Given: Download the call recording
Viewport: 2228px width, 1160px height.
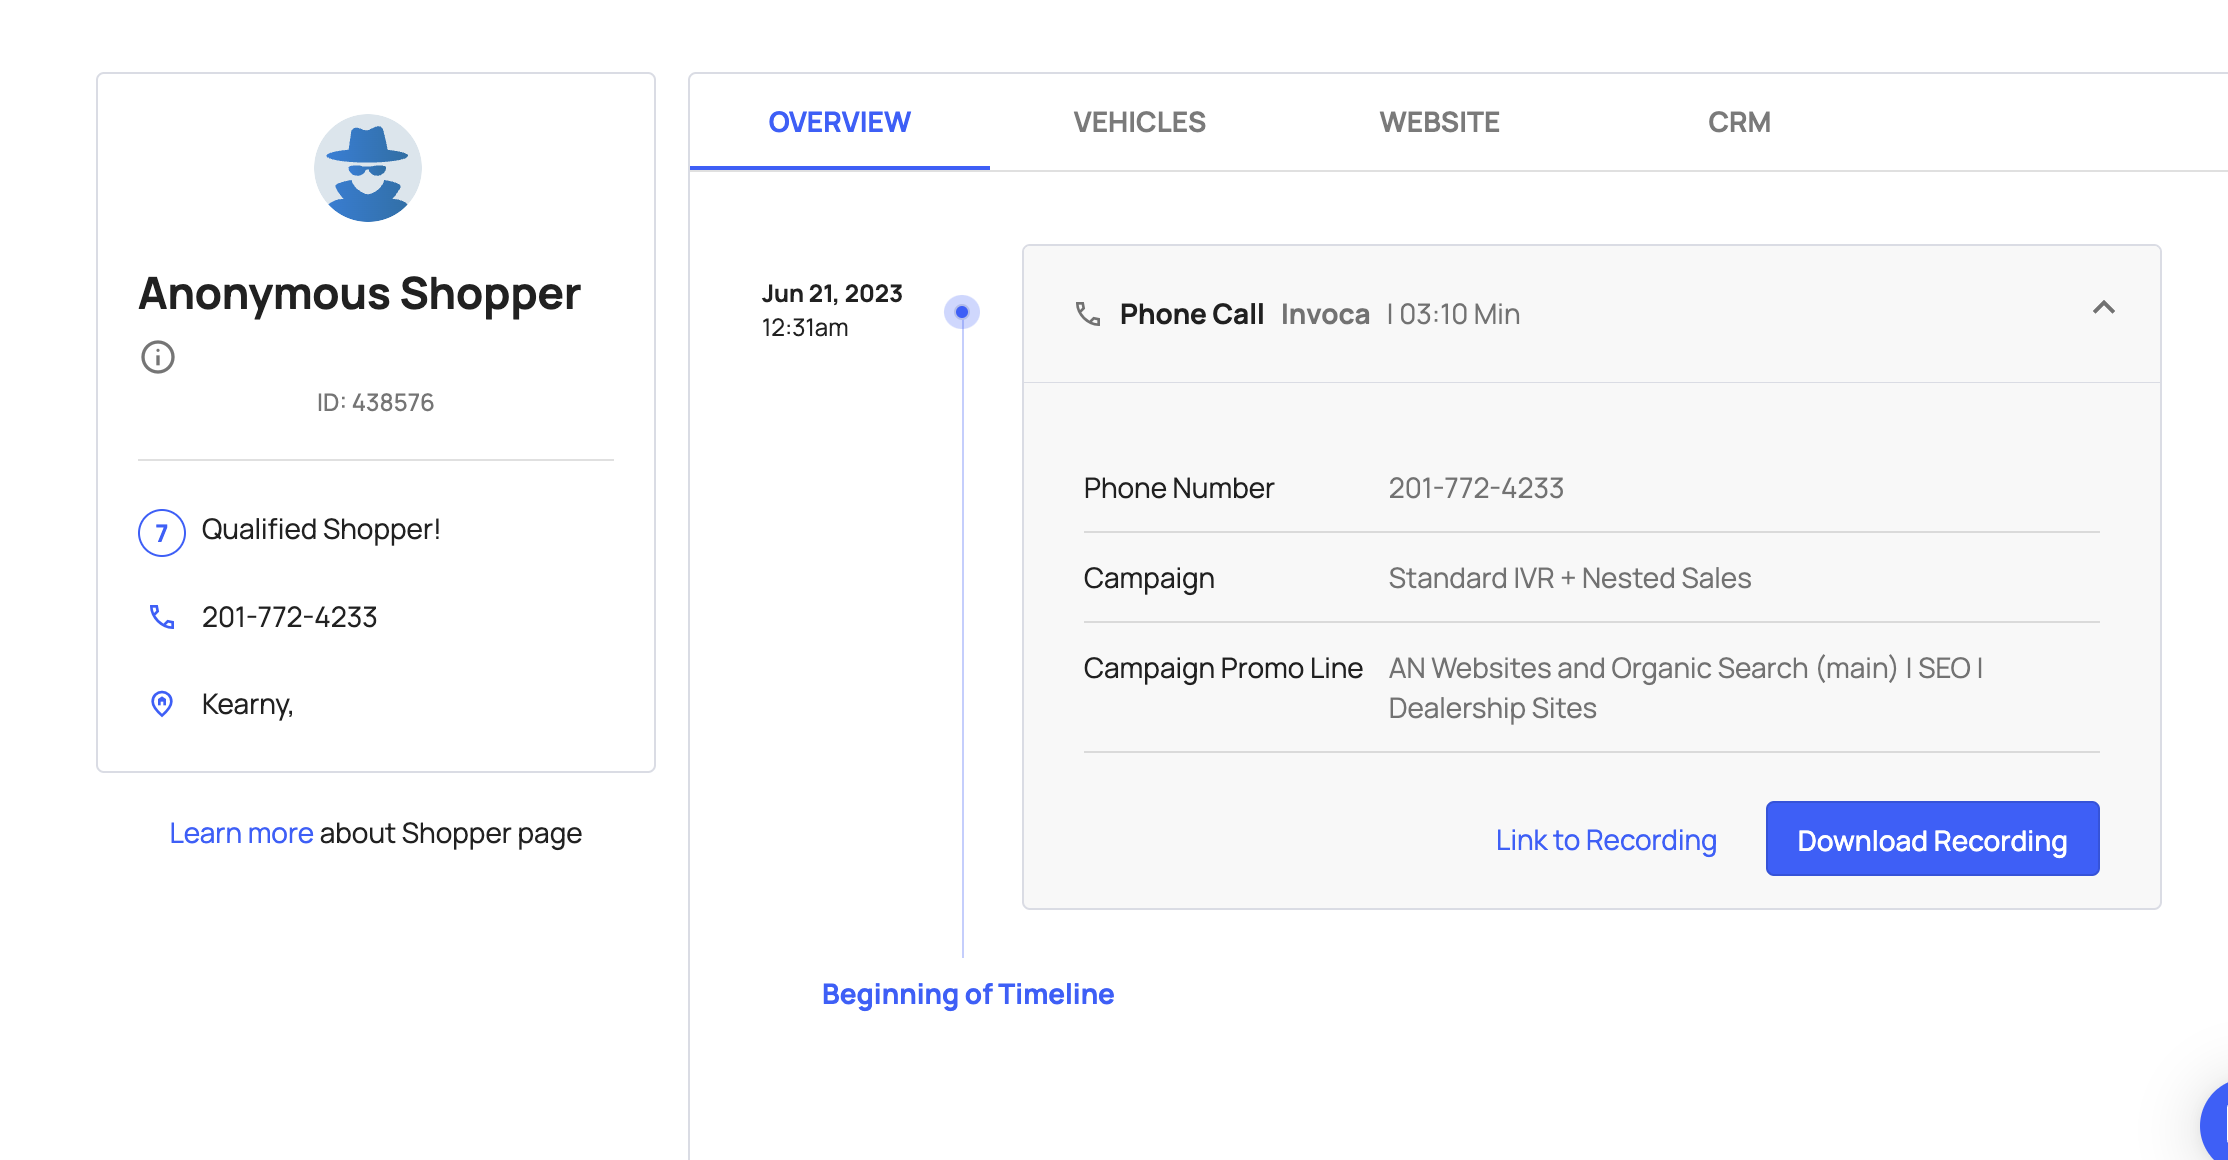Looking at the screenshot, I should pyautogui.click(x=1932, y=840).
